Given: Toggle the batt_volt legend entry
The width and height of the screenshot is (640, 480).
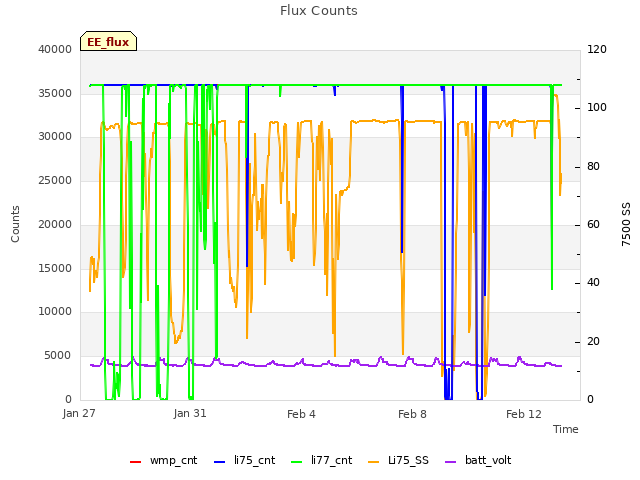Looking at the screenshot, I should coord(478,461).
